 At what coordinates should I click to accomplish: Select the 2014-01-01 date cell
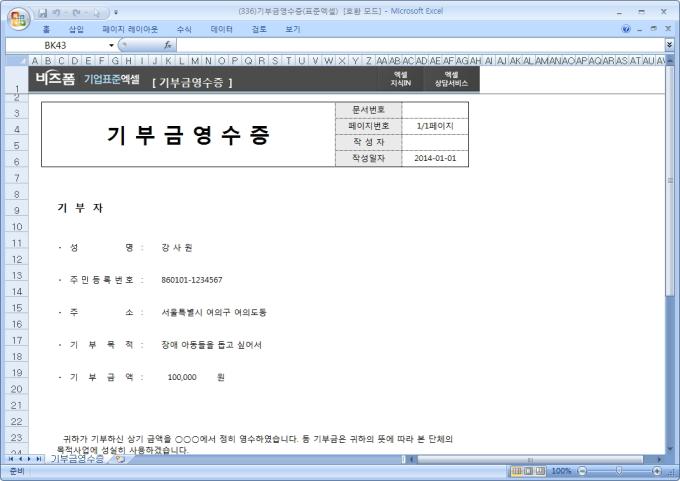(x=435, y=158)
